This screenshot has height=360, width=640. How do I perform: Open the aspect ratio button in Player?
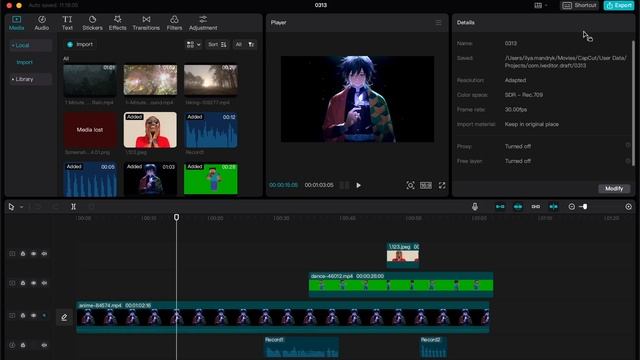pos(426,185)
